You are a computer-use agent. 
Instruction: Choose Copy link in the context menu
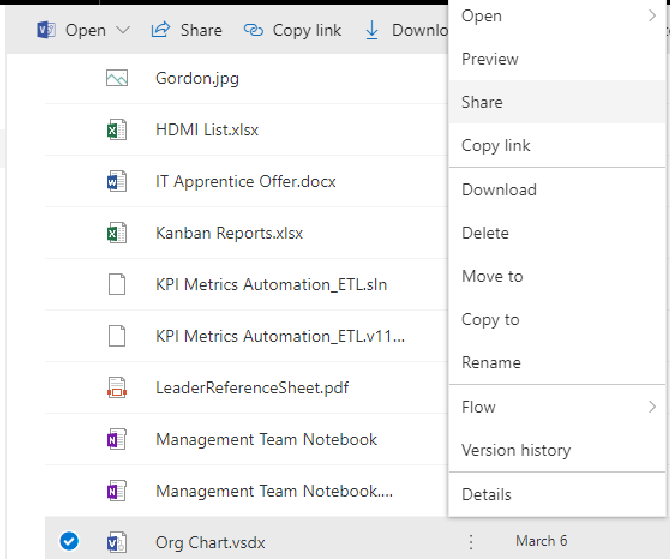(556, 146)
